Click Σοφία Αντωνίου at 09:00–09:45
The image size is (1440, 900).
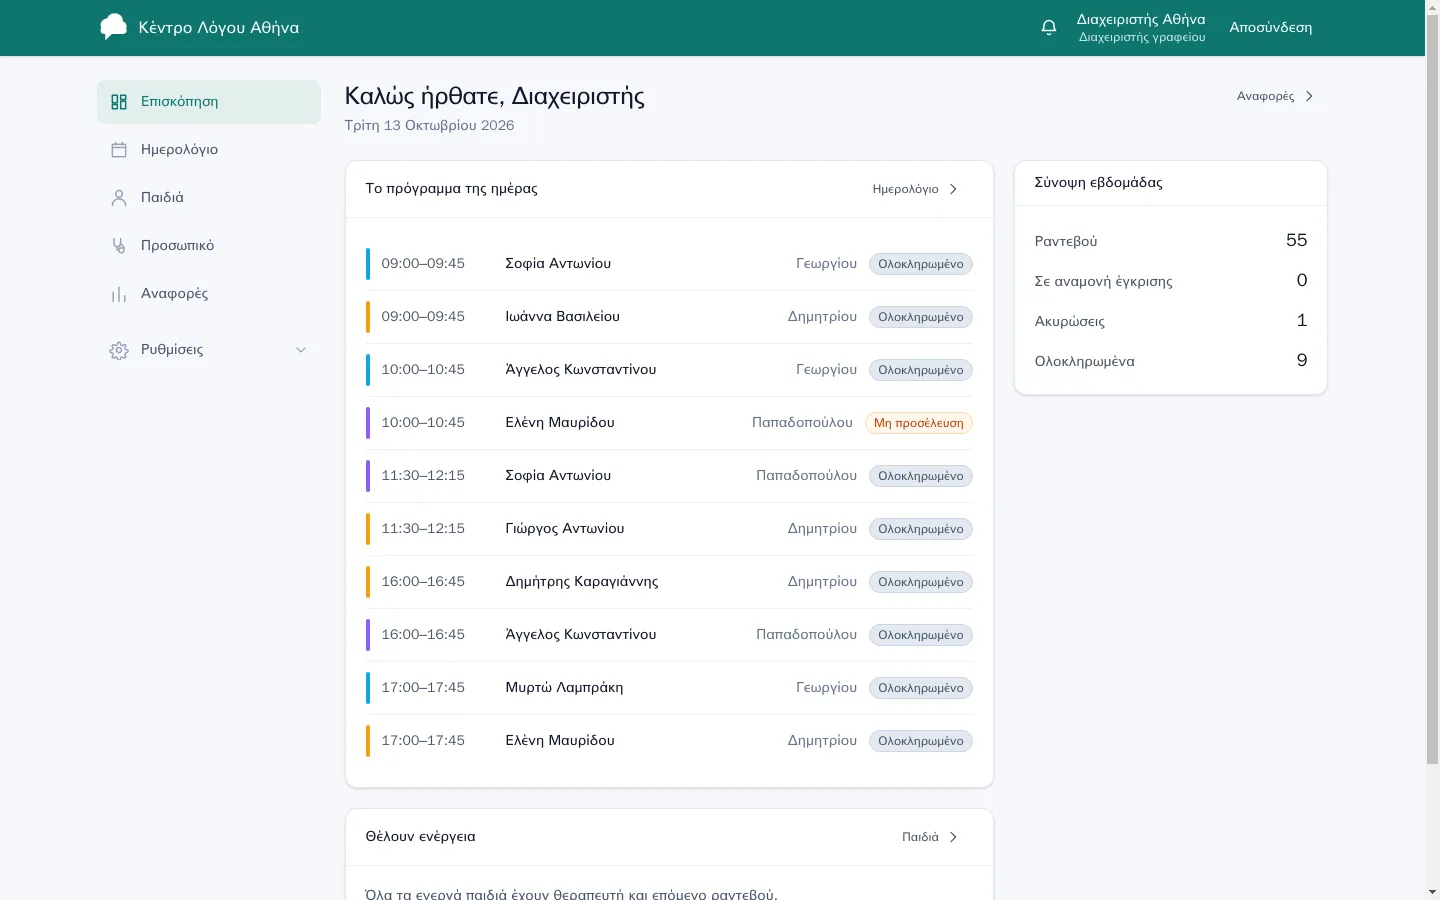point(558,264)
